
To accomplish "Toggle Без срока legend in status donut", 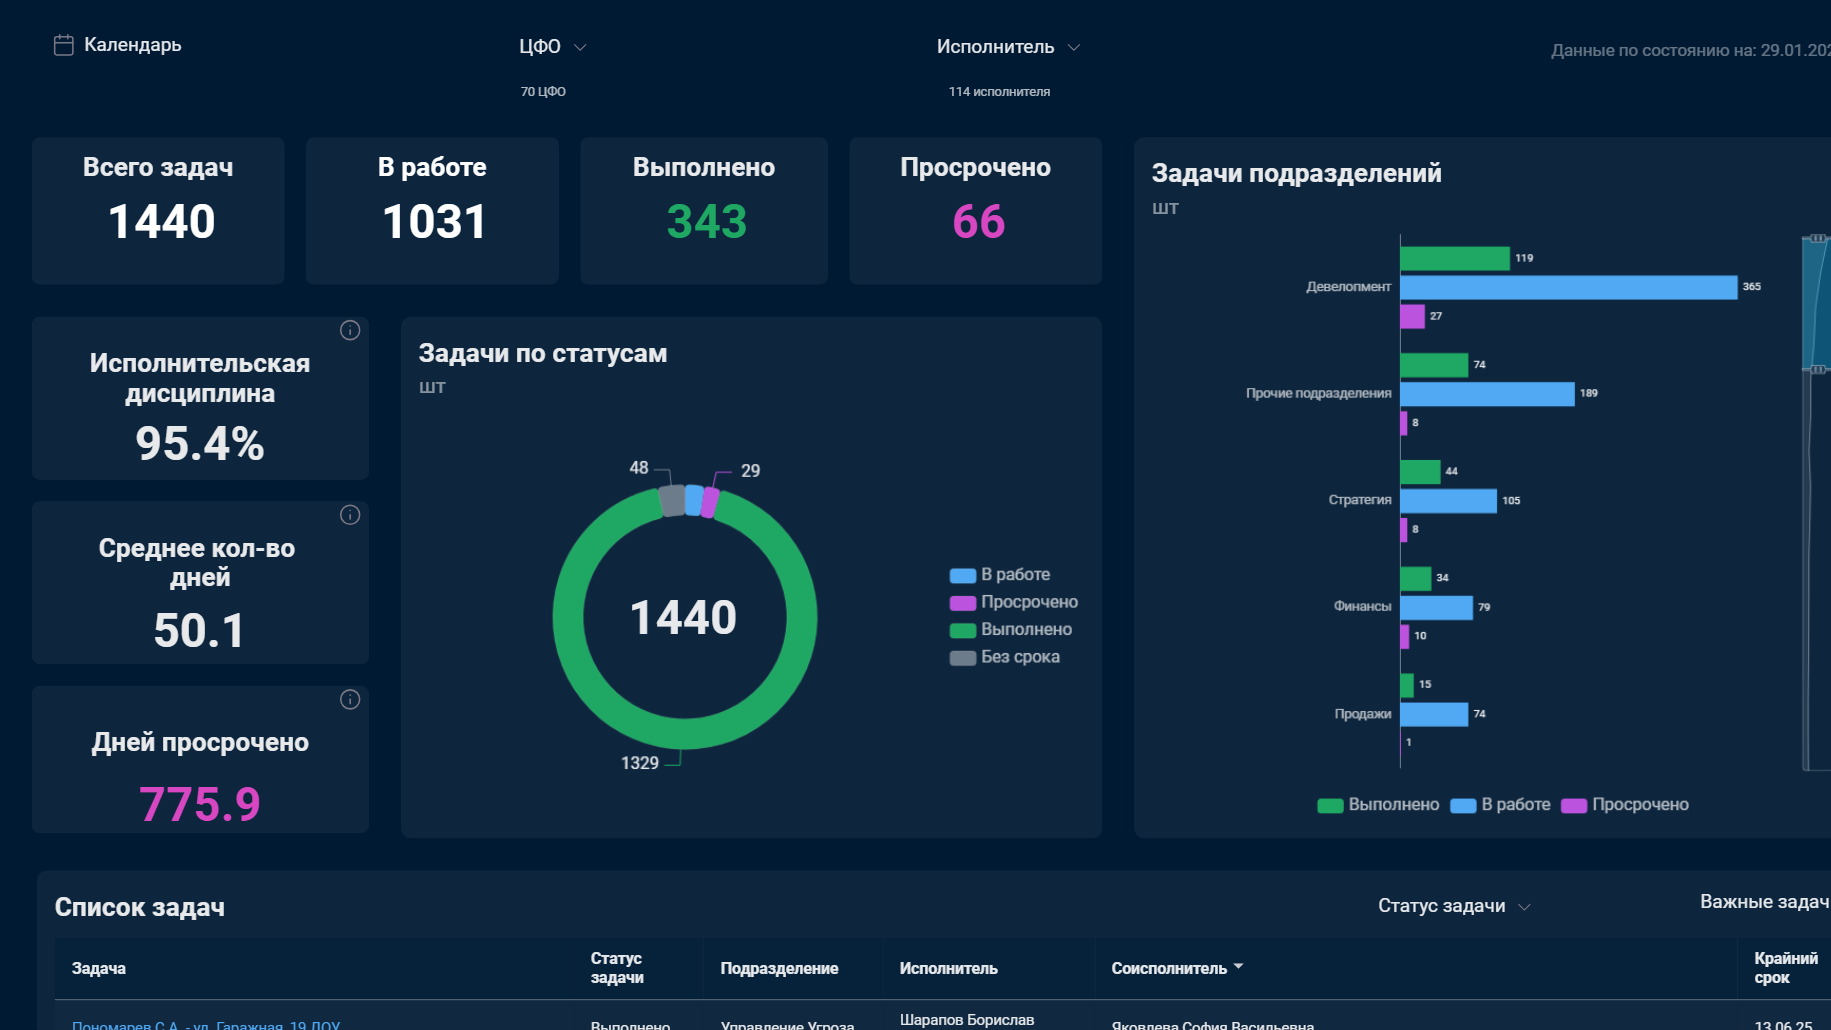I will (x=1005, y=657).
